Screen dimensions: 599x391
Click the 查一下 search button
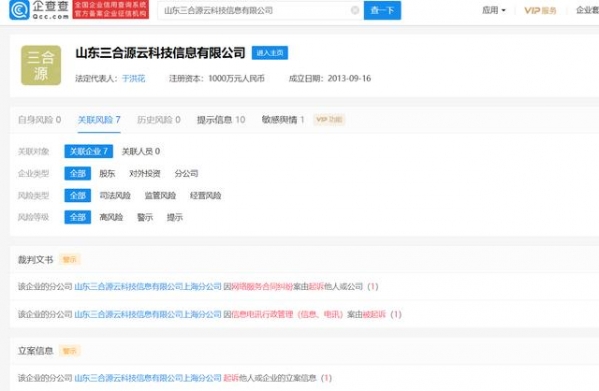point(382,10)
